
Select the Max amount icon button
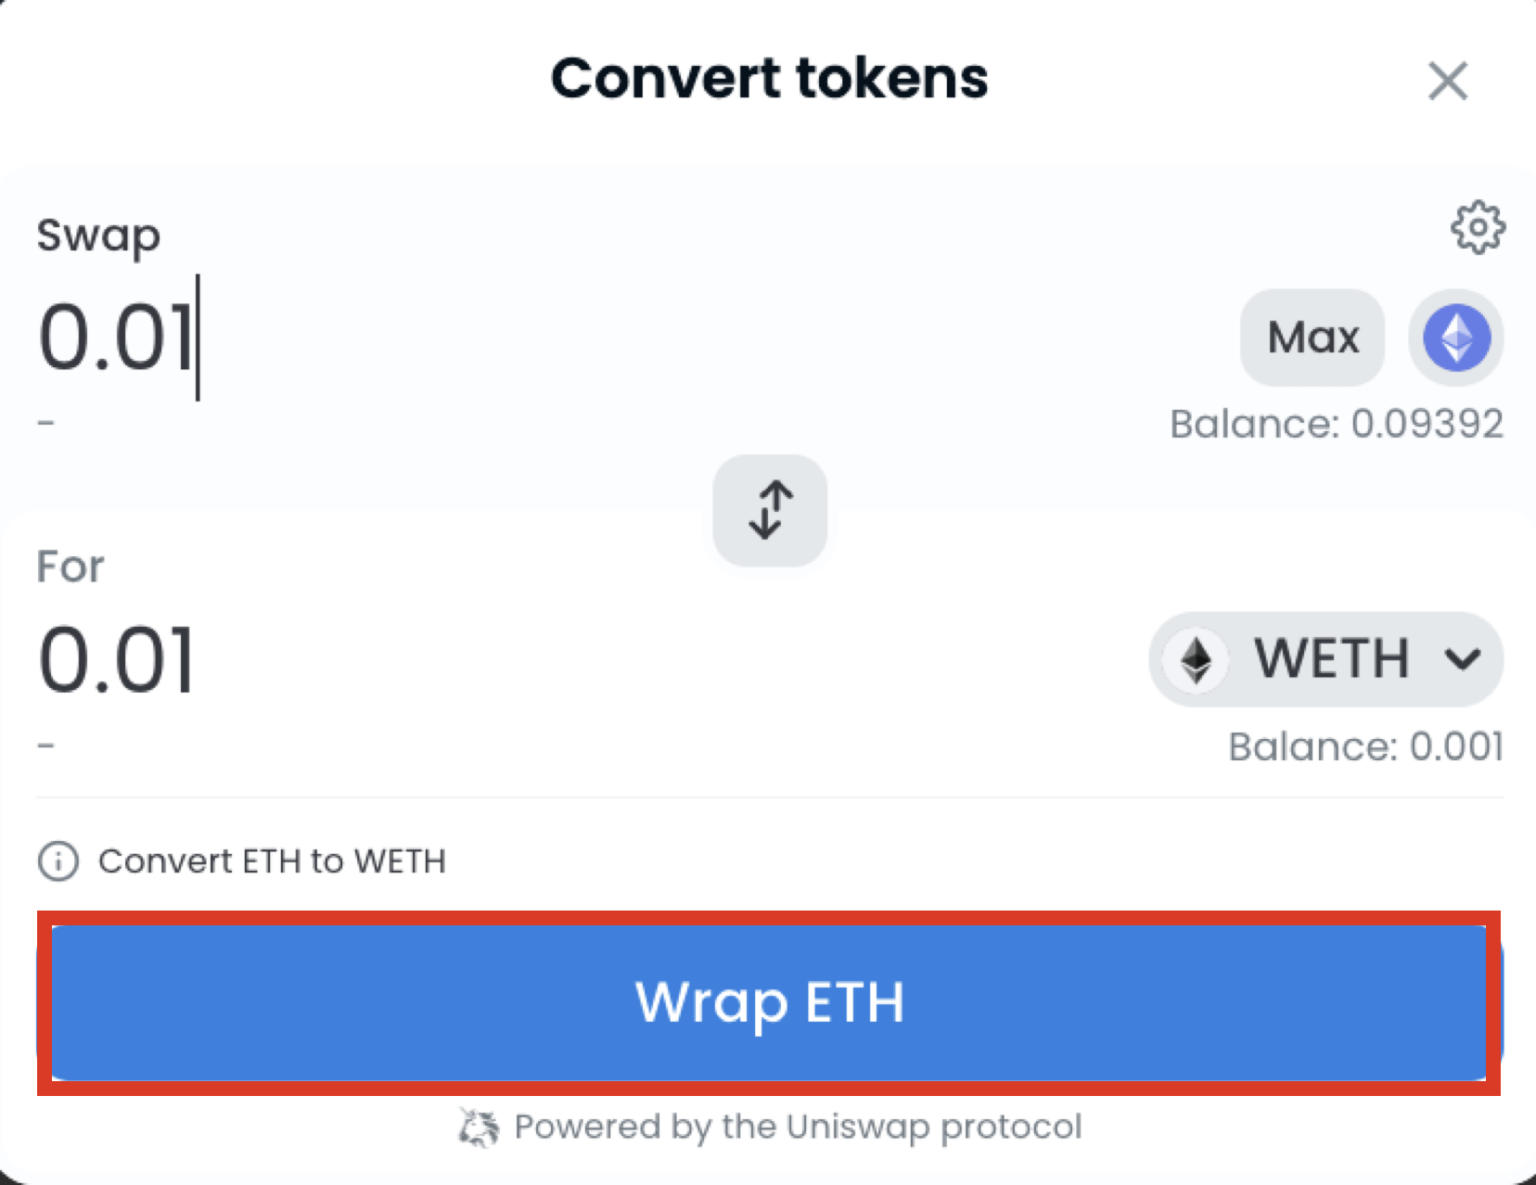tap(1312, 338)
